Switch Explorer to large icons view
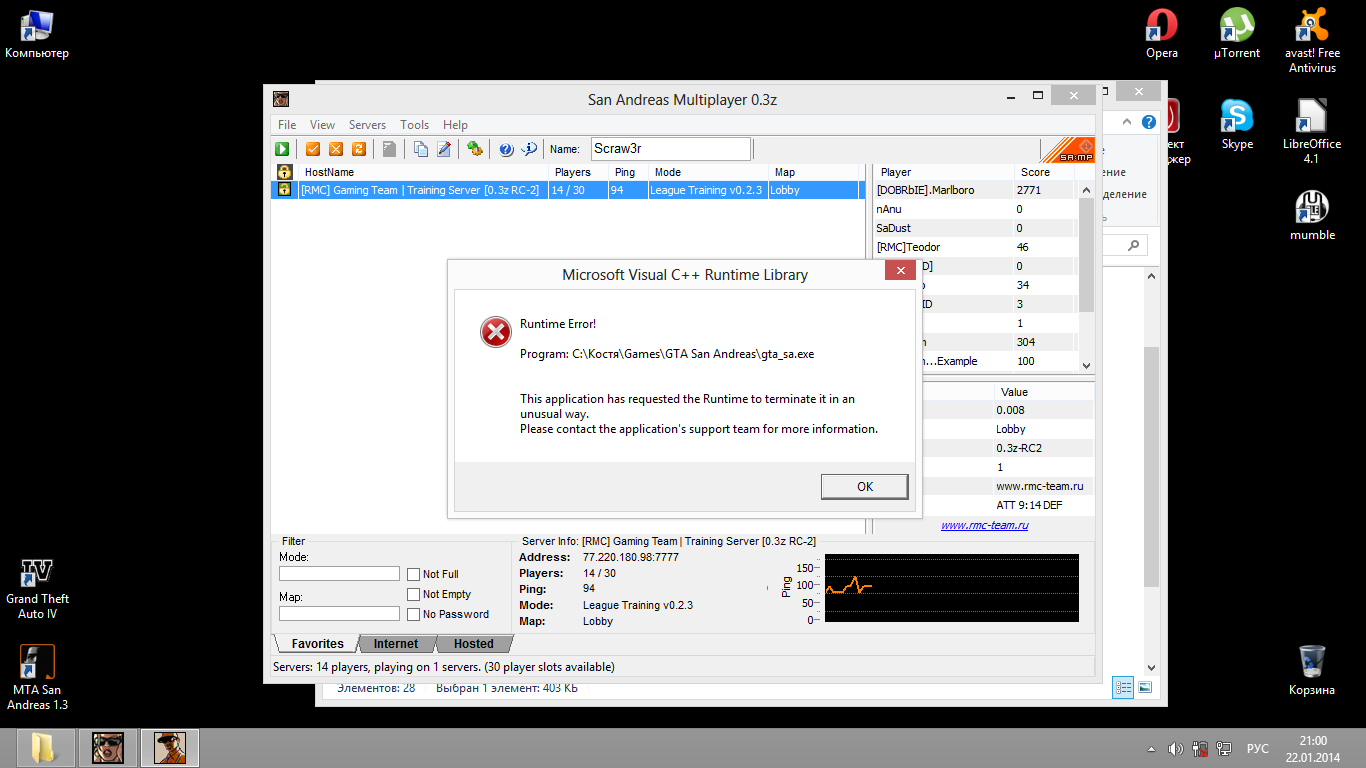The height and width of the screenshot is (768, 1366). 1145,688
